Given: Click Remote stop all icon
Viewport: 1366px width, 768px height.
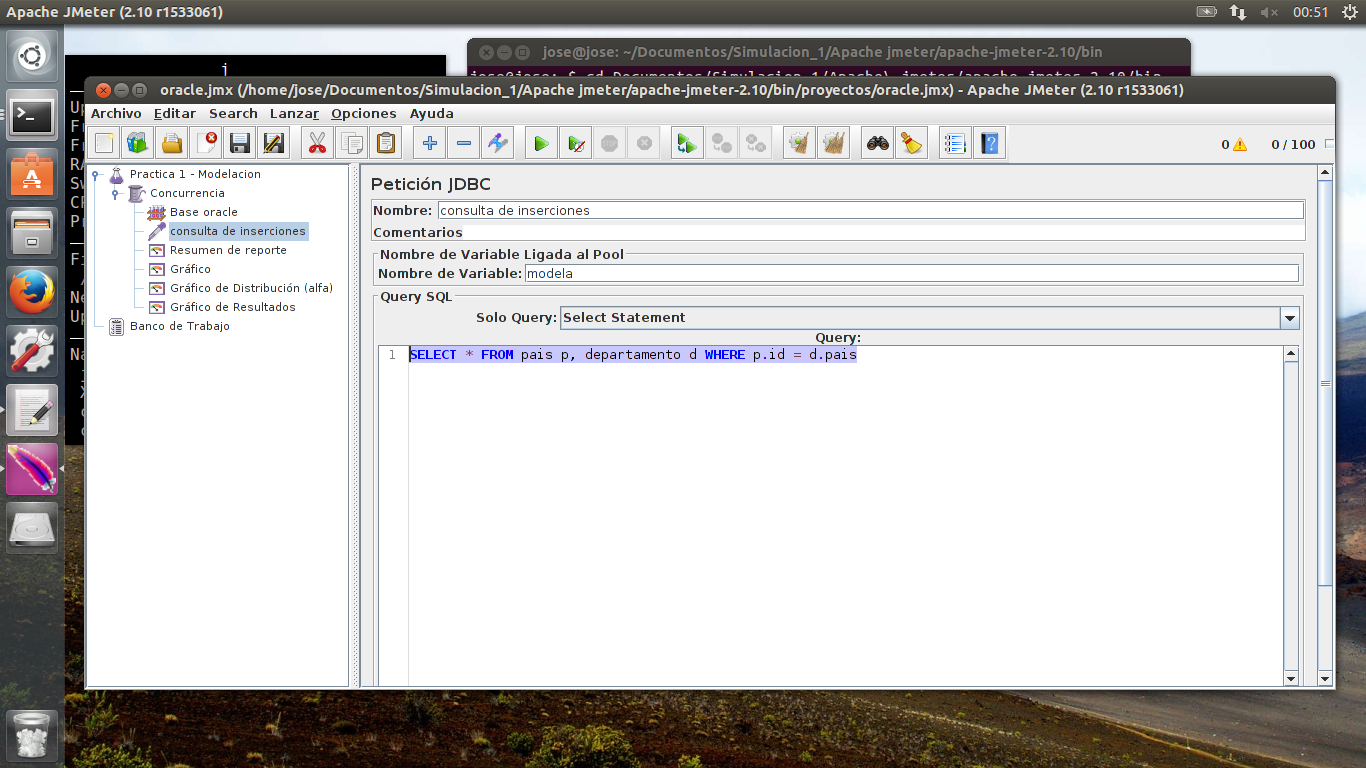Looking at the screenshot, I should click(721, 143).
